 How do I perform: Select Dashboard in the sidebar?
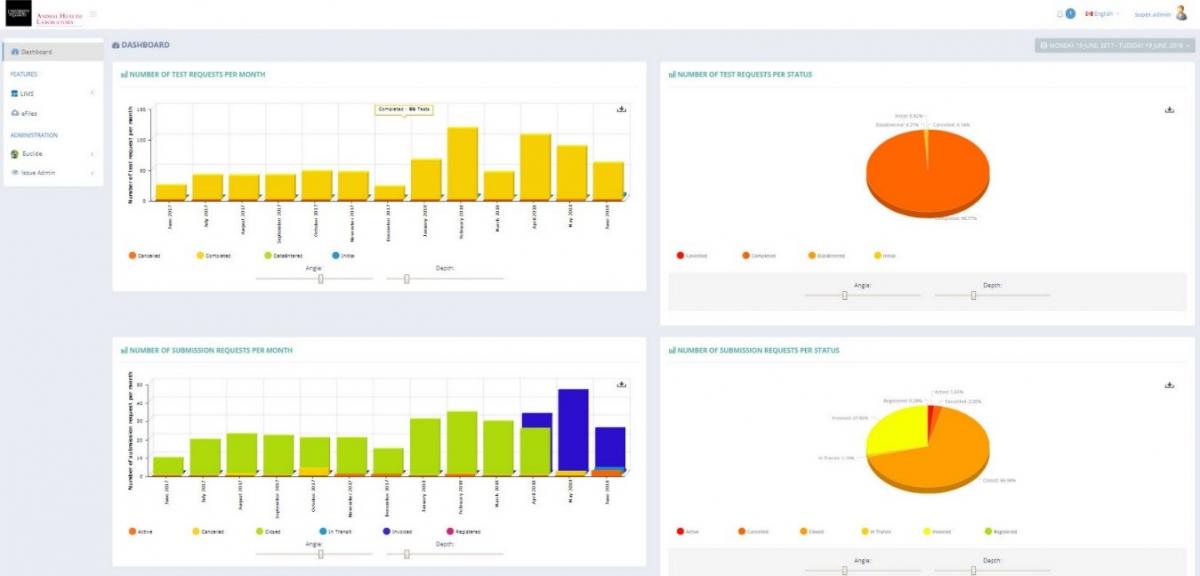tap(52, 52)
